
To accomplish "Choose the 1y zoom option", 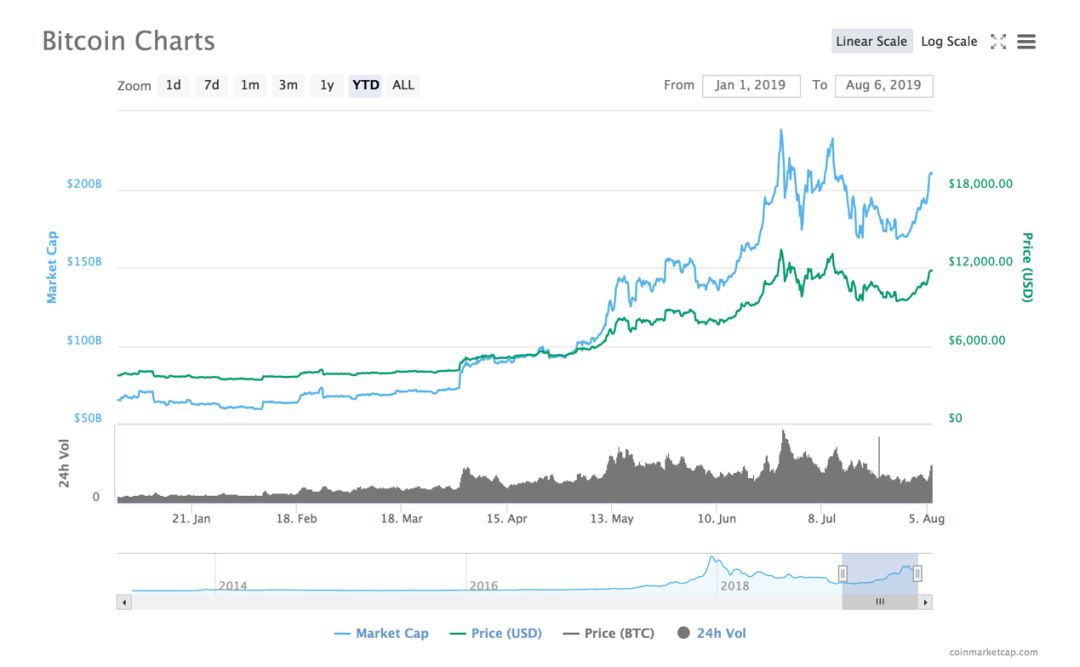I will coord(327,85).
